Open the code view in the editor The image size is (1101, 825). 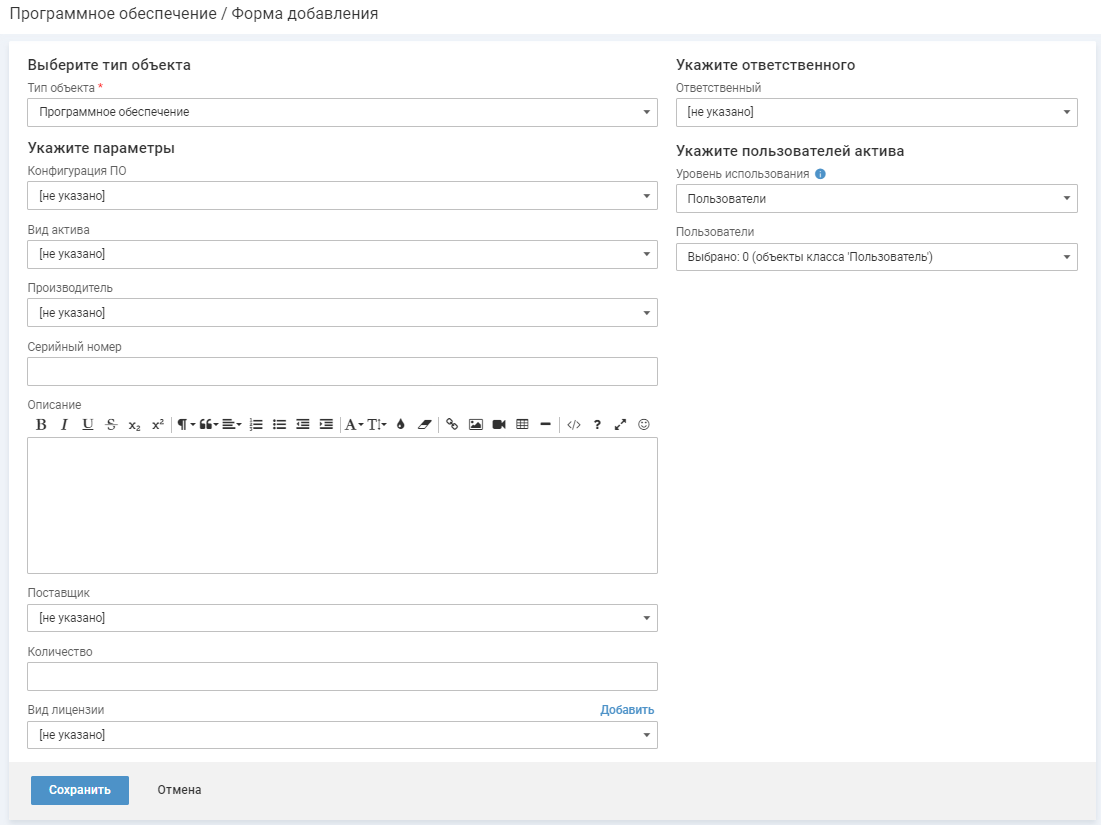574,425
